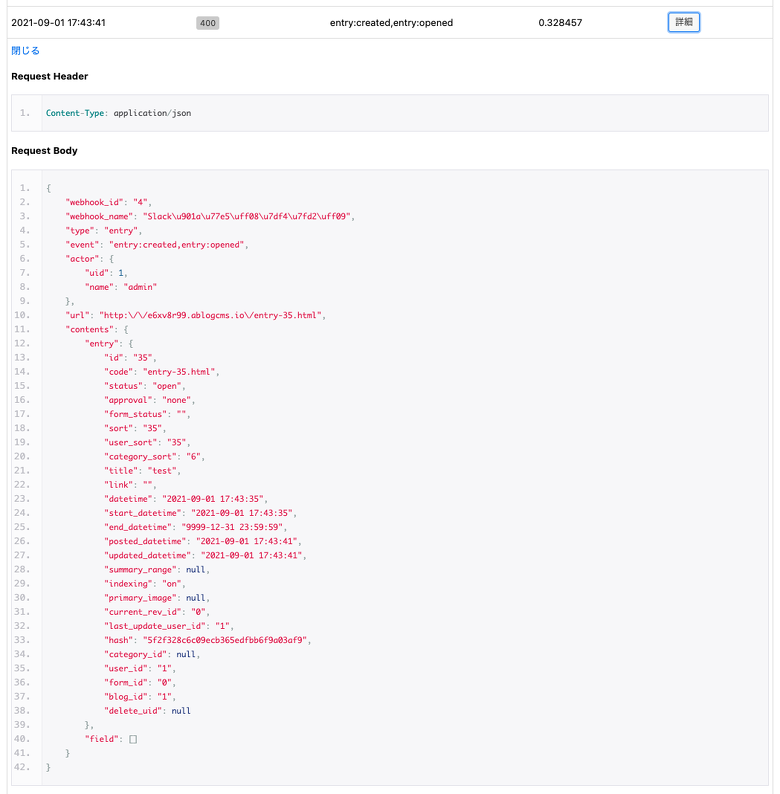This screenshot has width=780, height=794.
Task: Click the hash value line
Action: 207,640
